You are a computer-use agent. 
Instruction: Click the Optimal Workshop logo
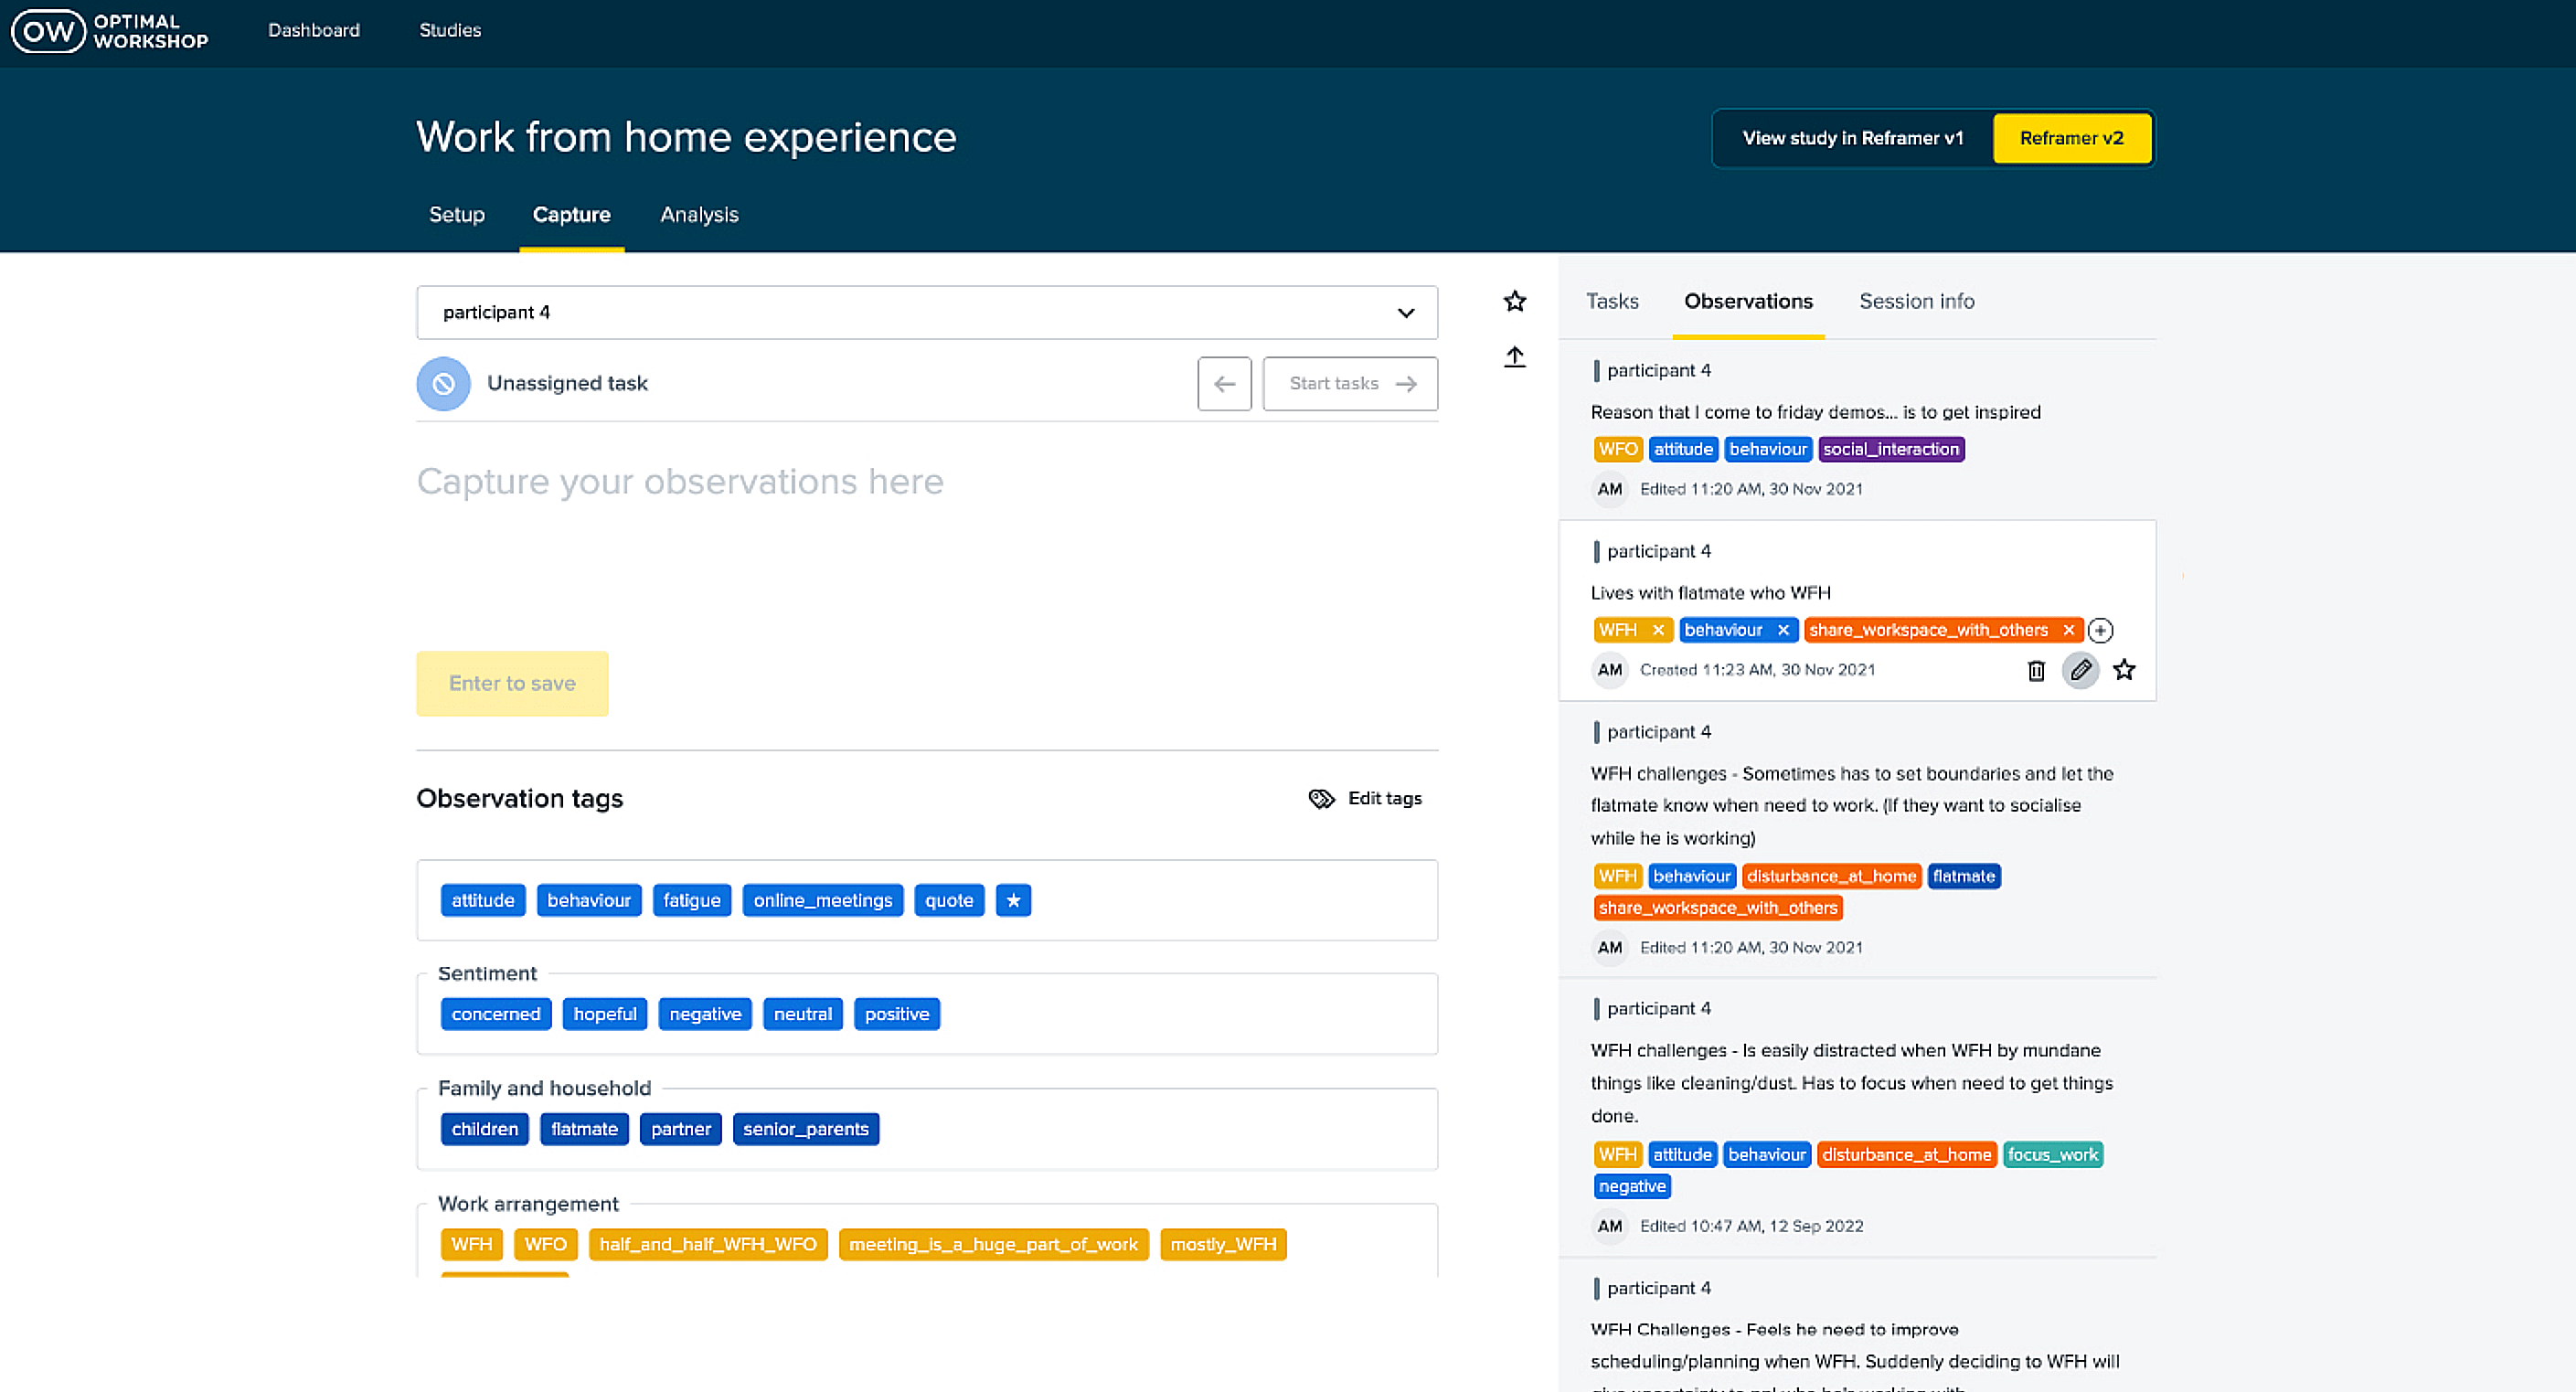coord(110,31)
